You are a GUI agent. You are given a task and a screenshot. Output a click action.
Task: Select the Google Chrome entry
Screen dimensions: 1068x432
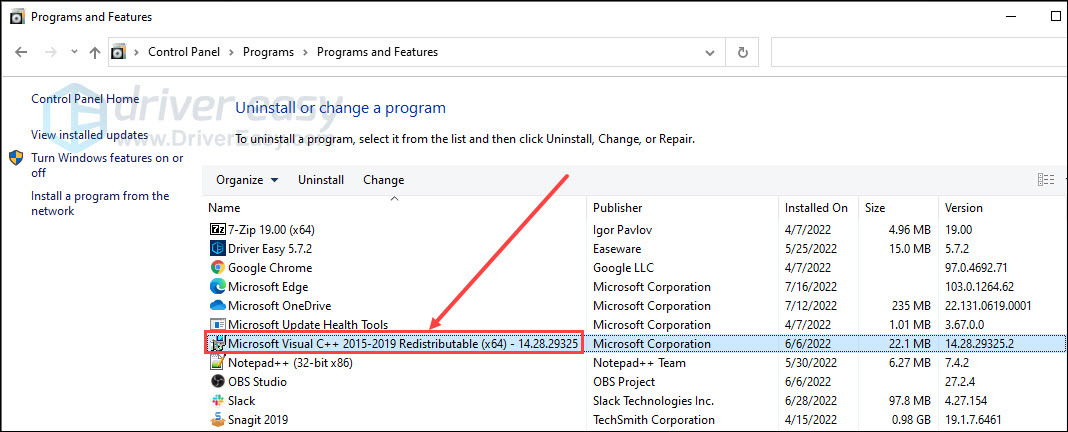click(270, 268)
